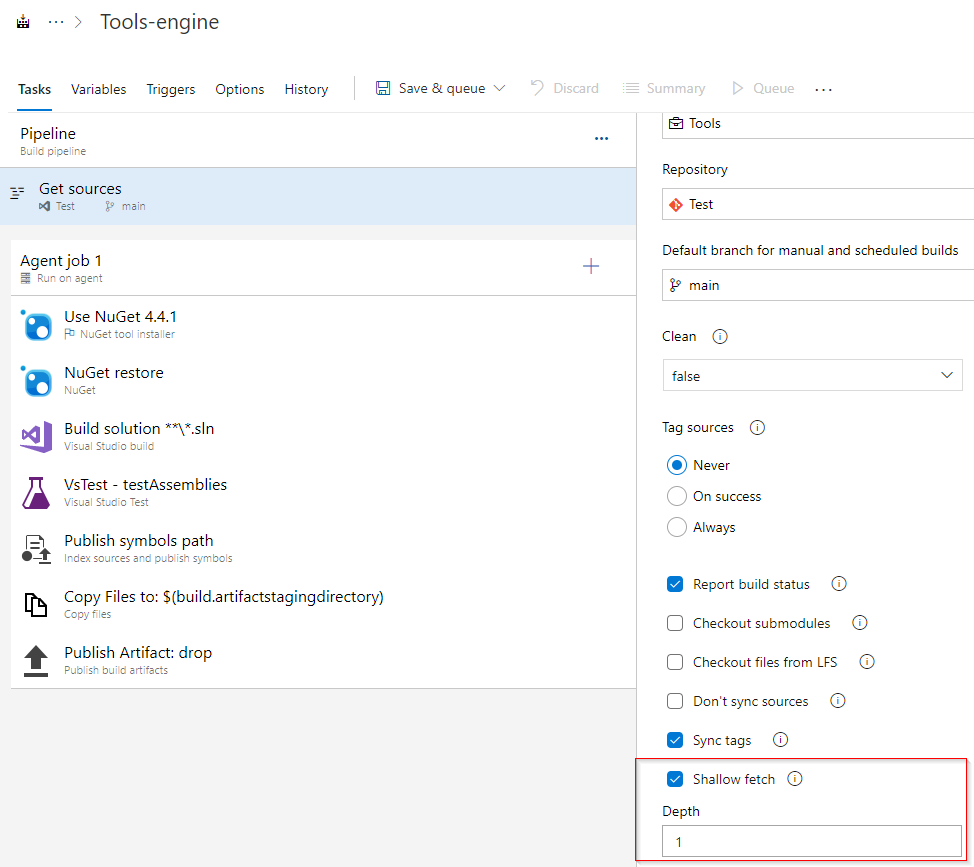
Task: Select the Get sources step
Action: pyautogui.click(x=318, y=196)
